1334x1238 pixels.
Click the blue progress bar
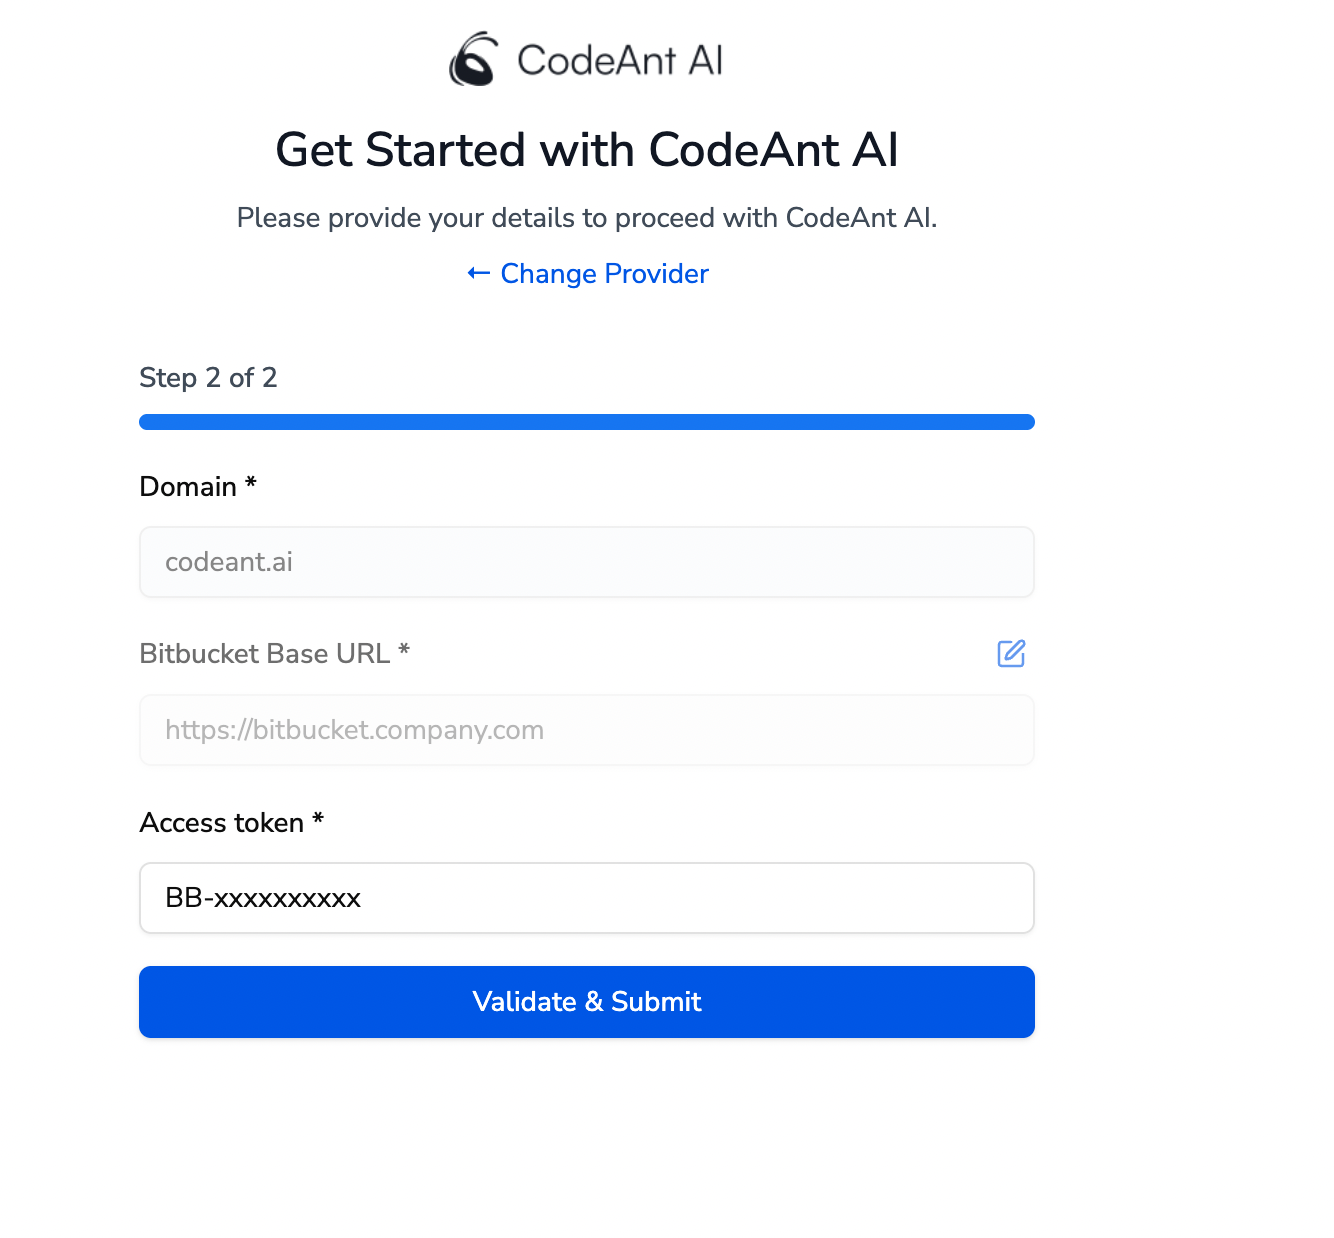coord(586,421)
